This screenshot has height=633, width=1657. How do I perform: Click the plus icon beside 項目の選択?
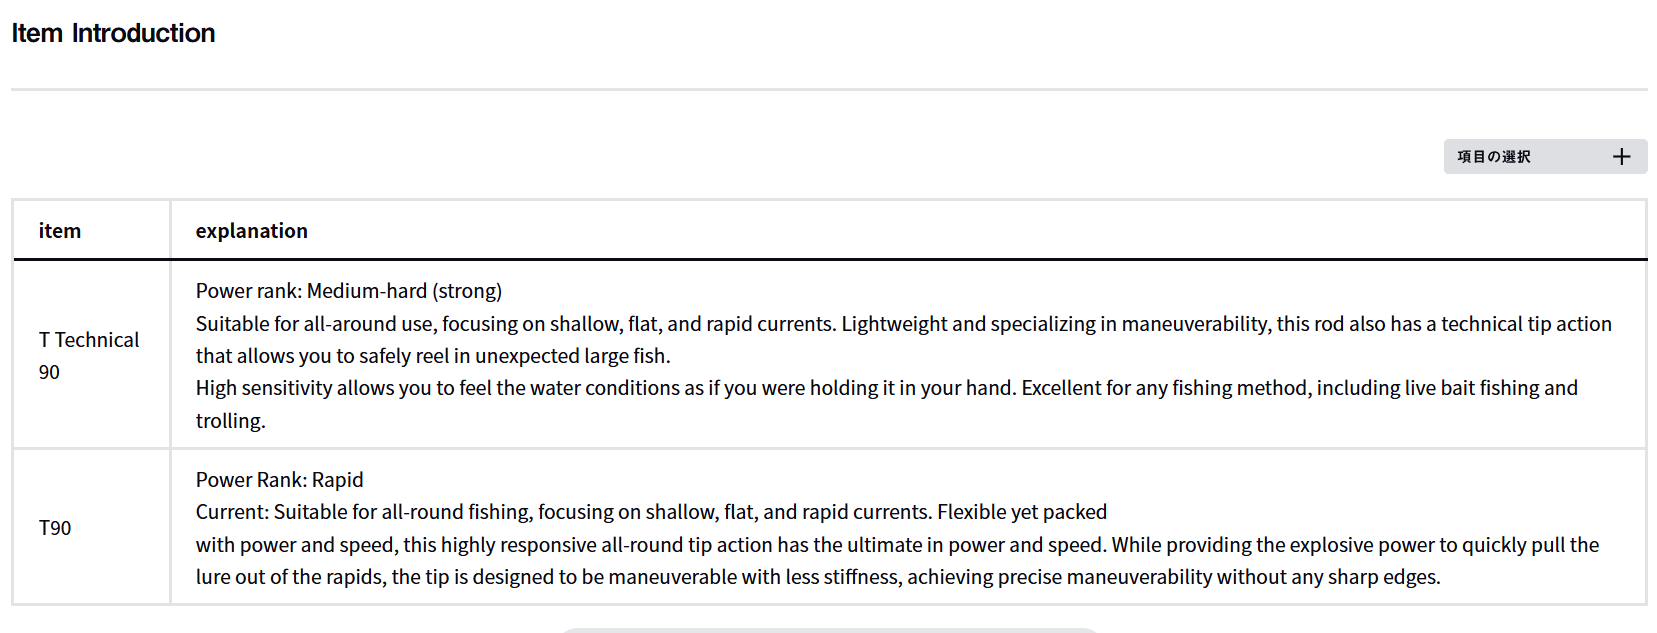point(1621,157)
